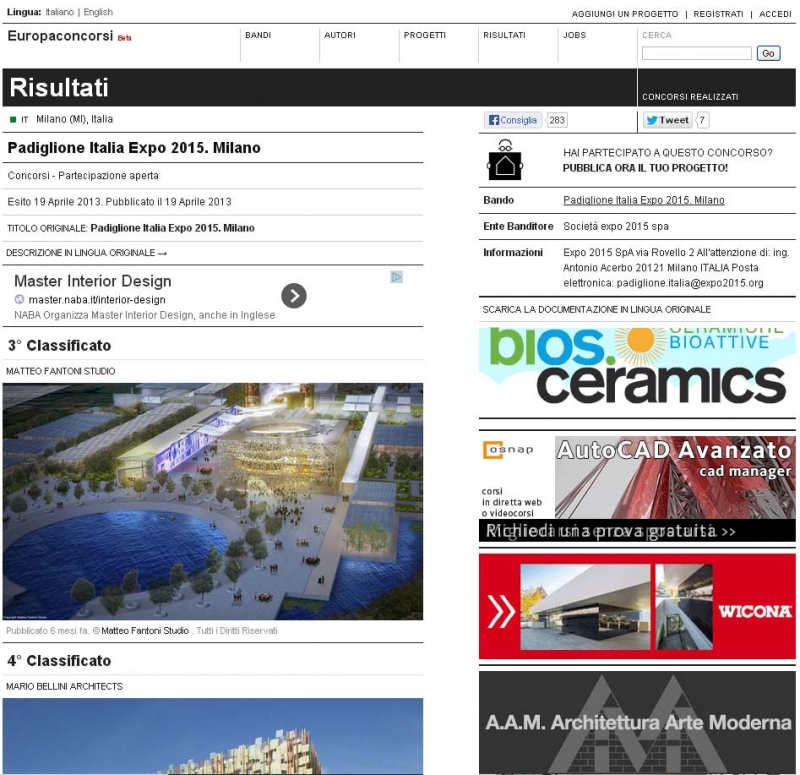This screenshot has height=775, width=800.
Task: Click the ad arrow circle icon
Action: point(293,295)
